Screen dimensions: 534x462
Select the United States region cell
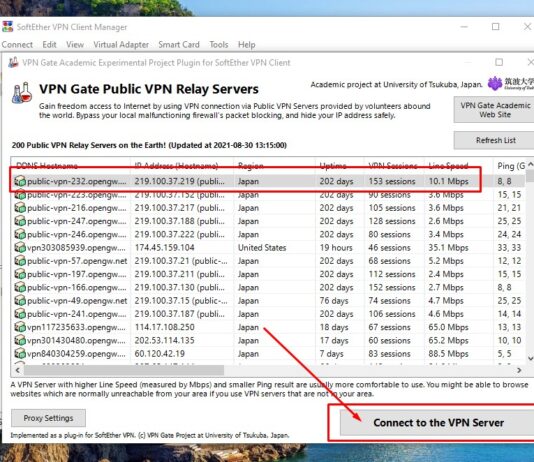point(262,248)
